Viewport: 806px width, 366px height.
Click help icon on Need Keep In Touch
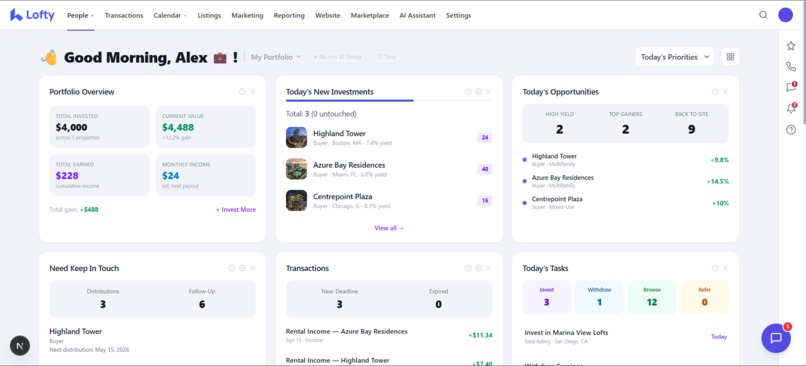(232, 268)
